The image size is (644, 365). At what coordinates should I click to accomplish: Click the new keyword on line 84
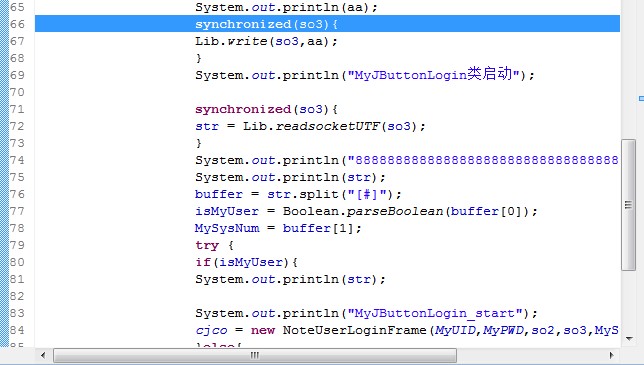pos(263,331)
